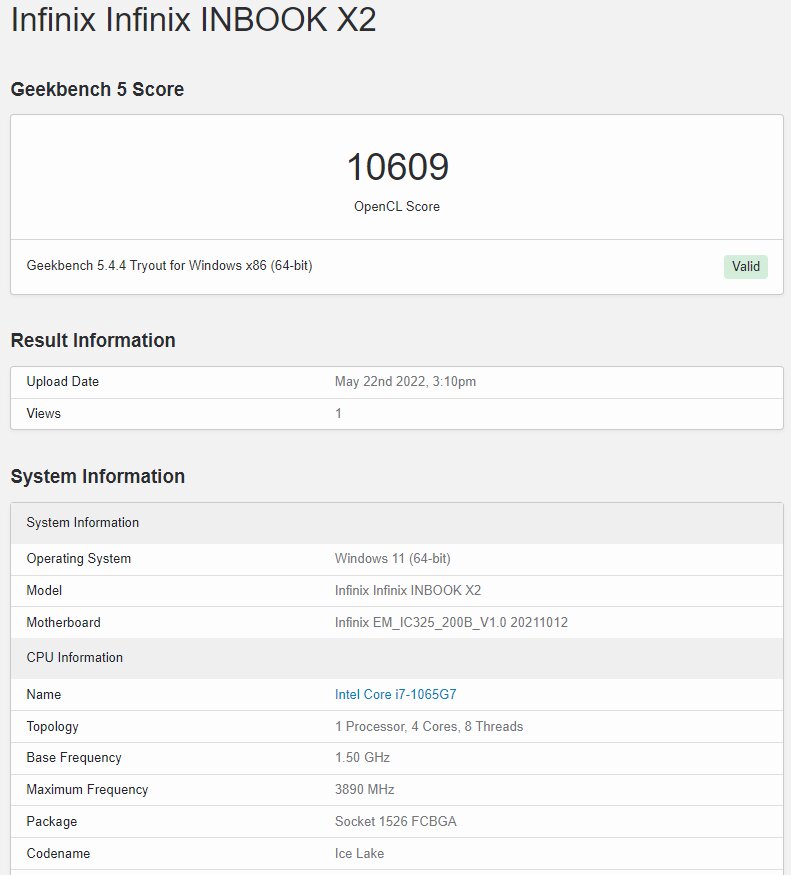Click the Base Frequency label
Viewport: 791px width, 875px height.
click(74, 758)
